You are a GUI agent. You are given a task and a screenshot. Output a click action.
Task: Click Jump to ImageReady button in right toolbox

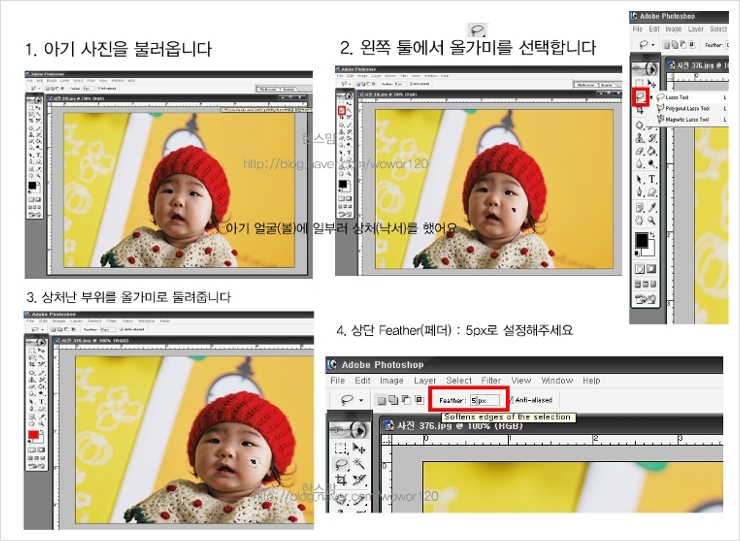[x=646, y=299]
